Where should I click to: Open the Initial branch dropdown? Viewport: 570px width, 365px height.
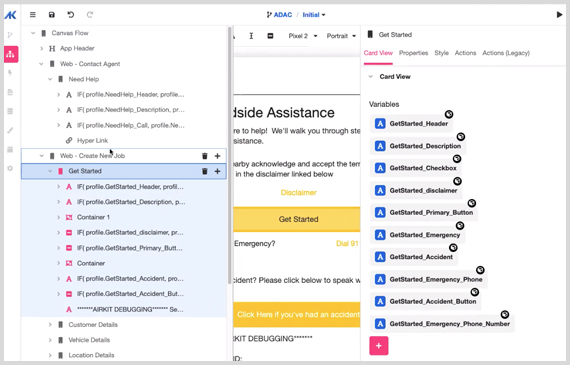tap(314, 15)
